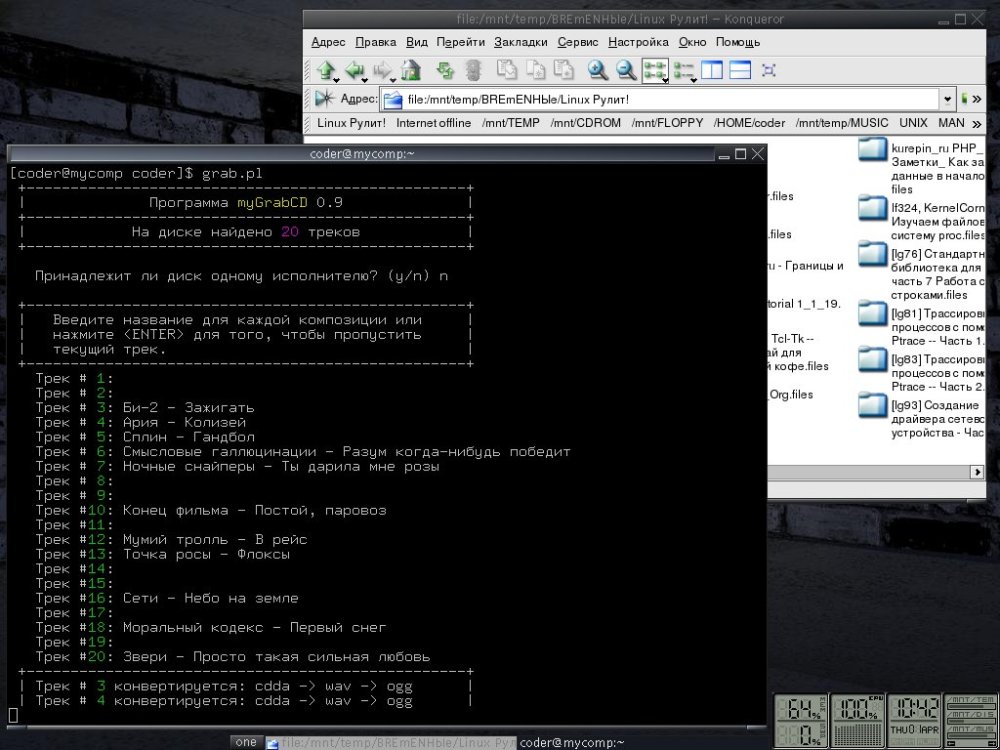
Task: Click the left arrow in disk mount applet
Action: [951, 743]
